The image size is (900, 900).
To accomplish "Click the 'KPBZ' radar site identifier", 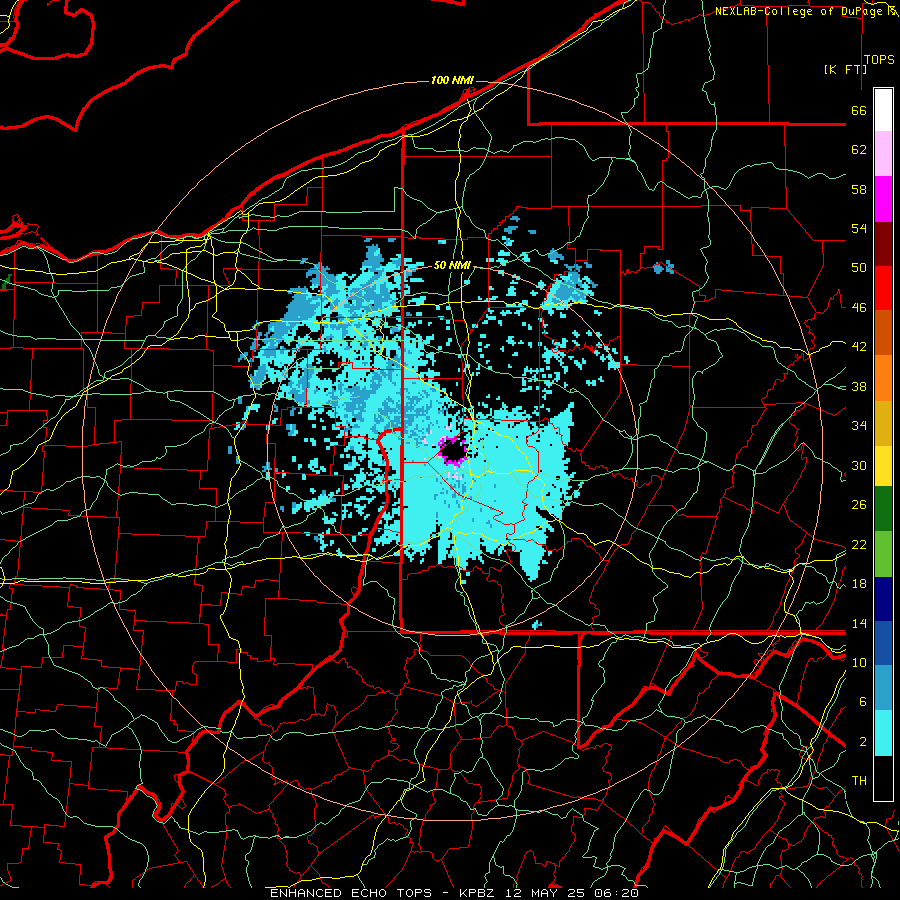I will (479, 893).
